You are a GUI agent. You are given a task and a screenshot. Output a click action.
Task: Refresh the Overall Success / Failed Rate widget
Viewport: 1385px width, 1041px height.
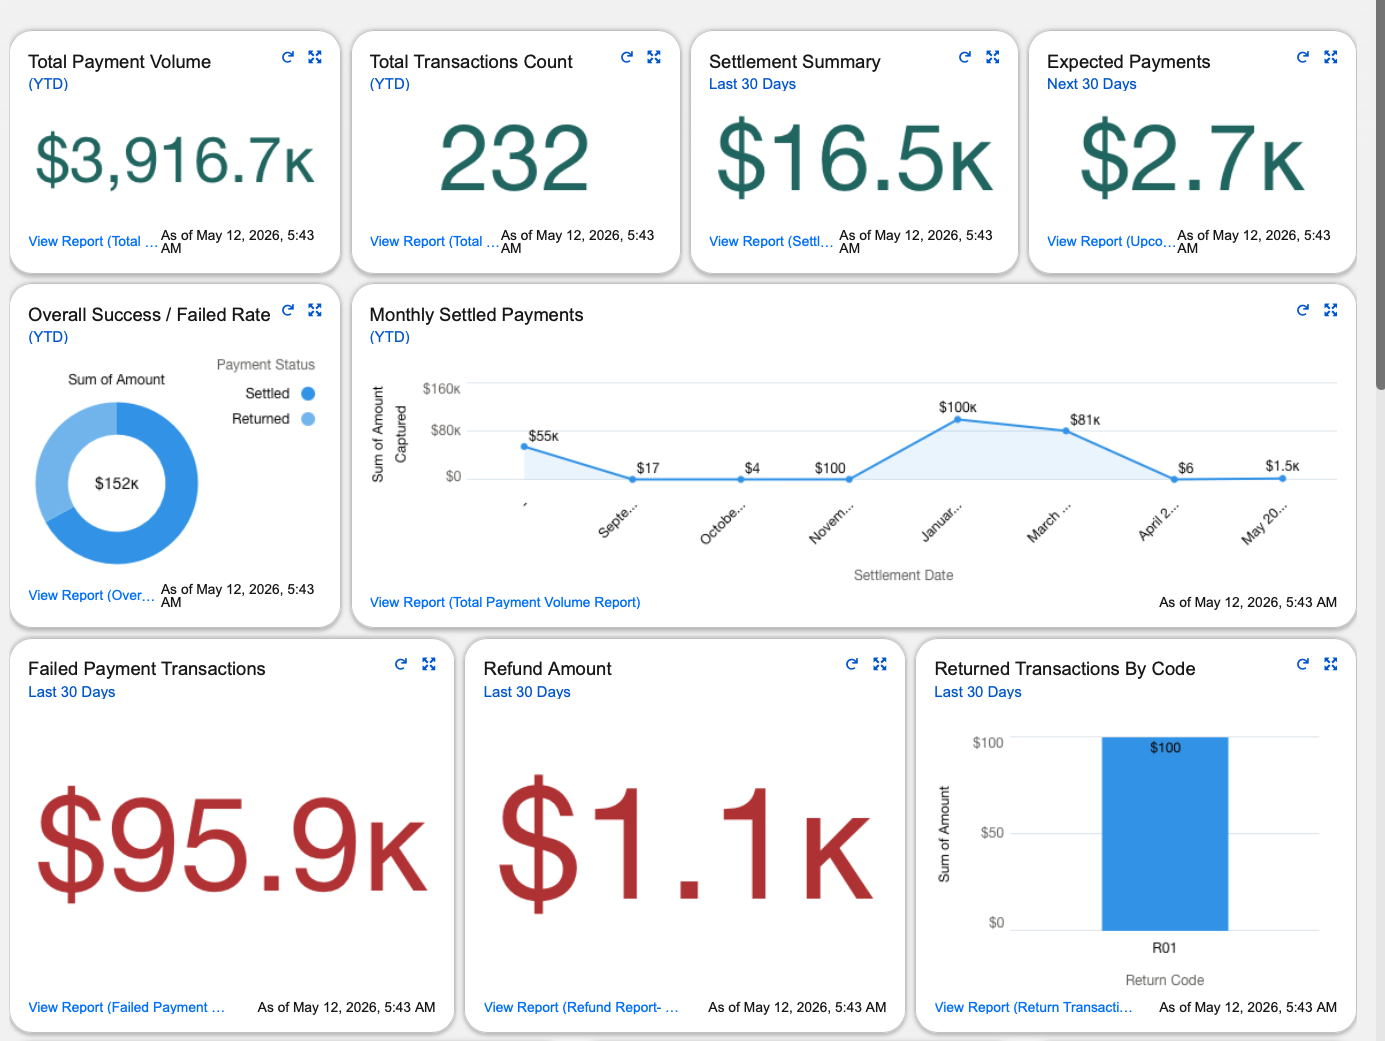point(288,310)
